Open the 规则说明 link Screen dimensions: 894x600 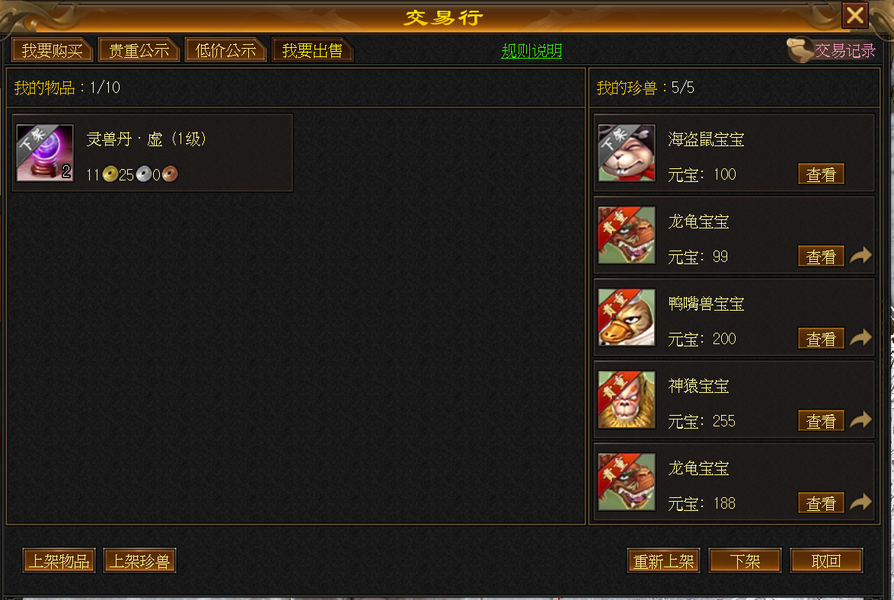point(531,51)
